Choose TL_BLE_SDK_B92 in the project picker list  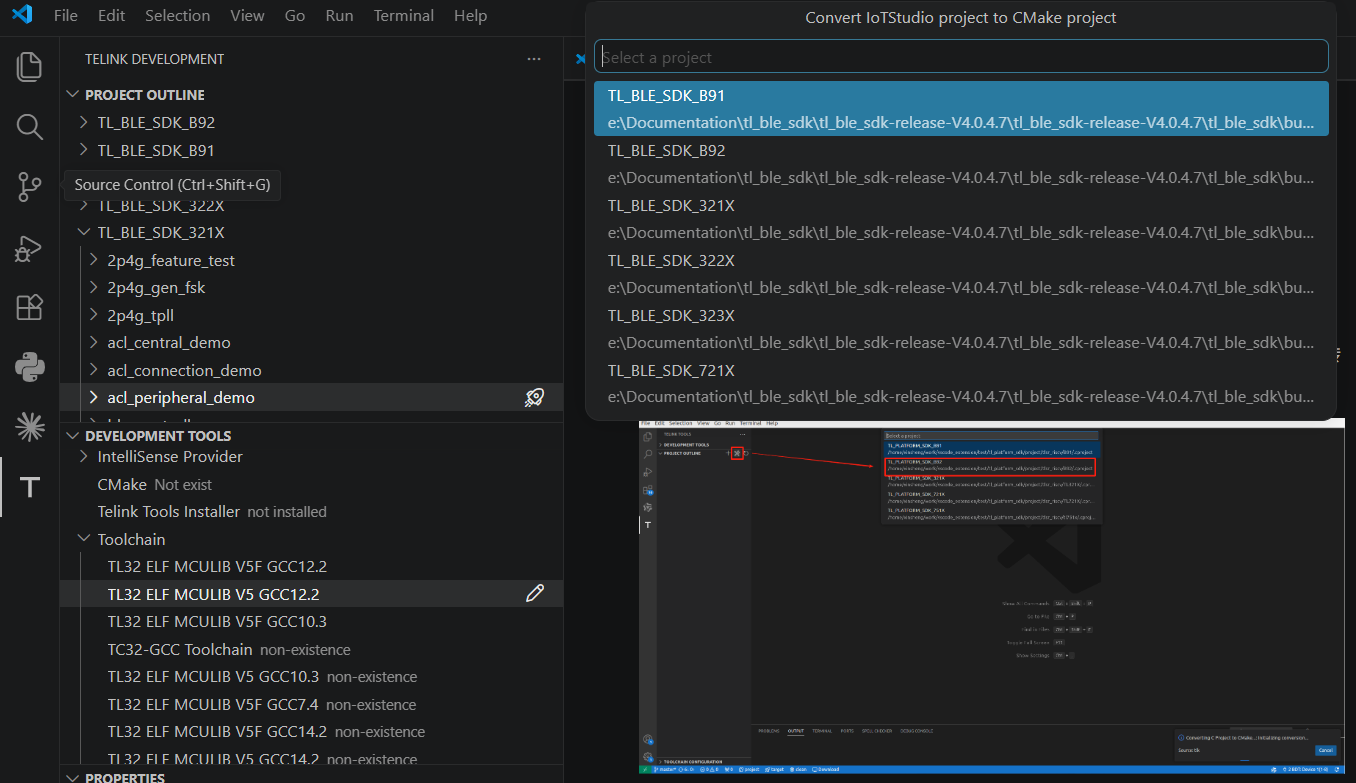(961, 164)
